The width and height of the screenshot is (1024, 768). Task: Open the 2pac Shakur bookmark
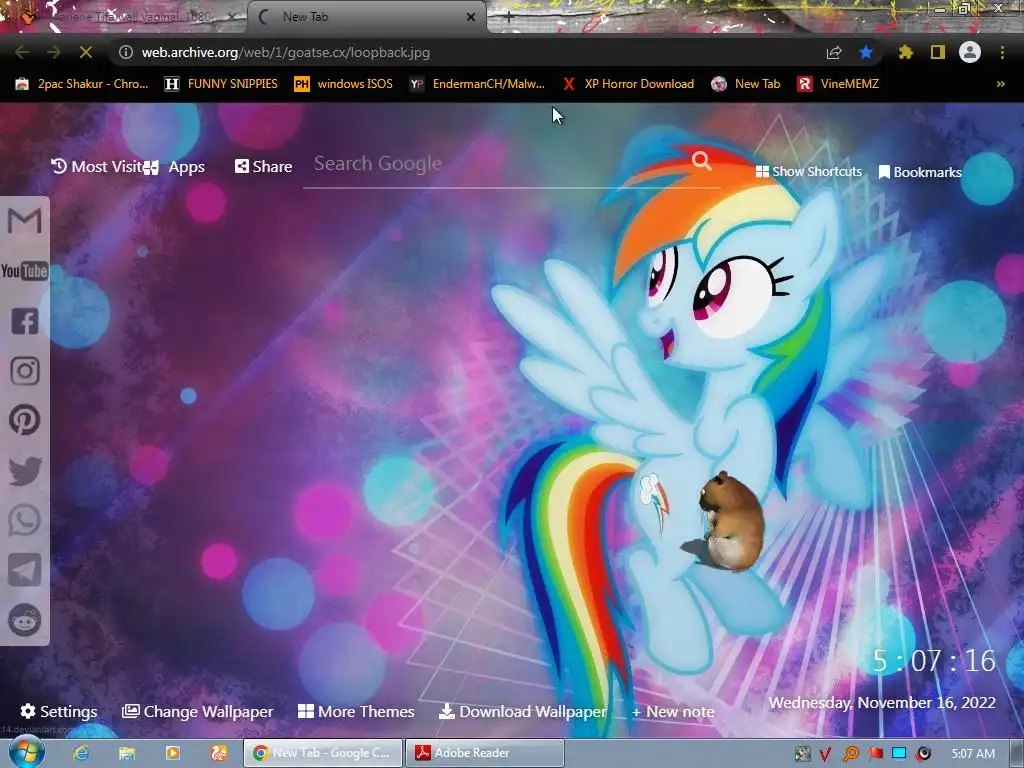pyautogui.click(x=82, y=84)
